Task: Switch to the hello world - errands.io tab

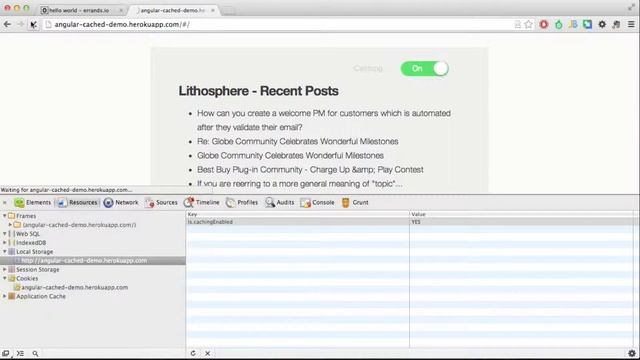Action: pyautogui.click(x=80, y=10)
